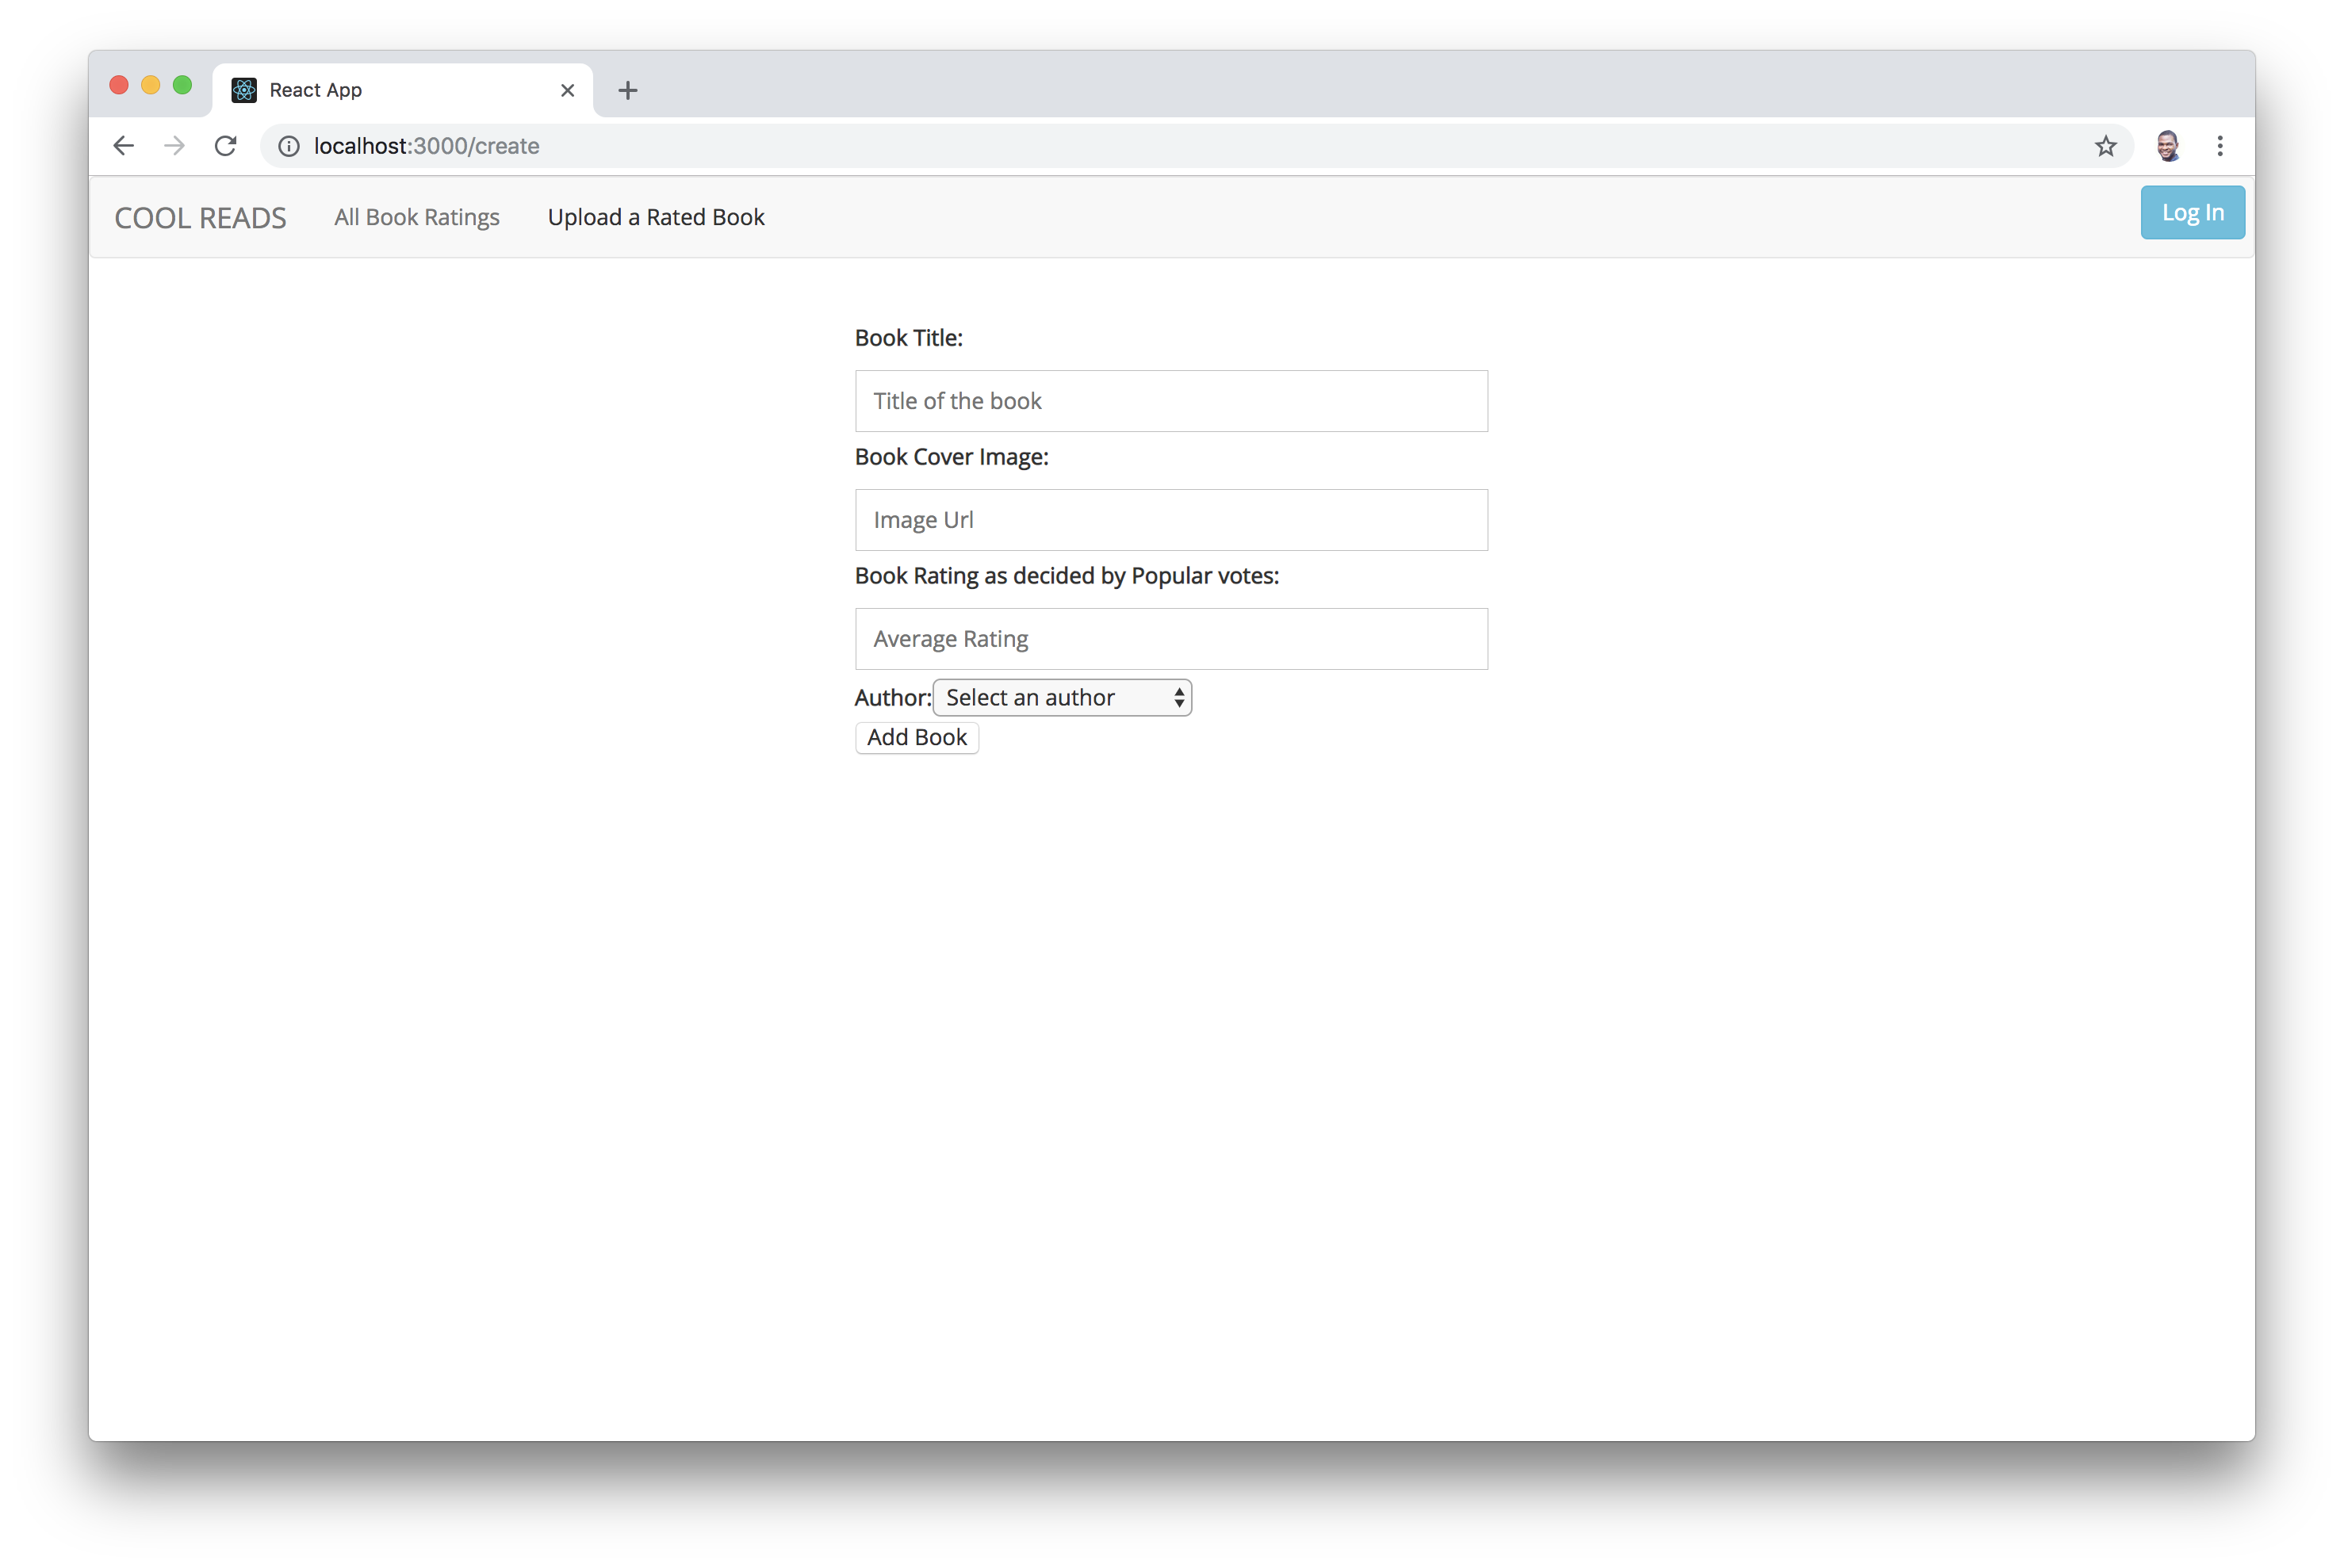2344x1568 pixels.
Task: Open the Chrome profile avatar
Action: pyautogui.click(x=2167, y=146)
